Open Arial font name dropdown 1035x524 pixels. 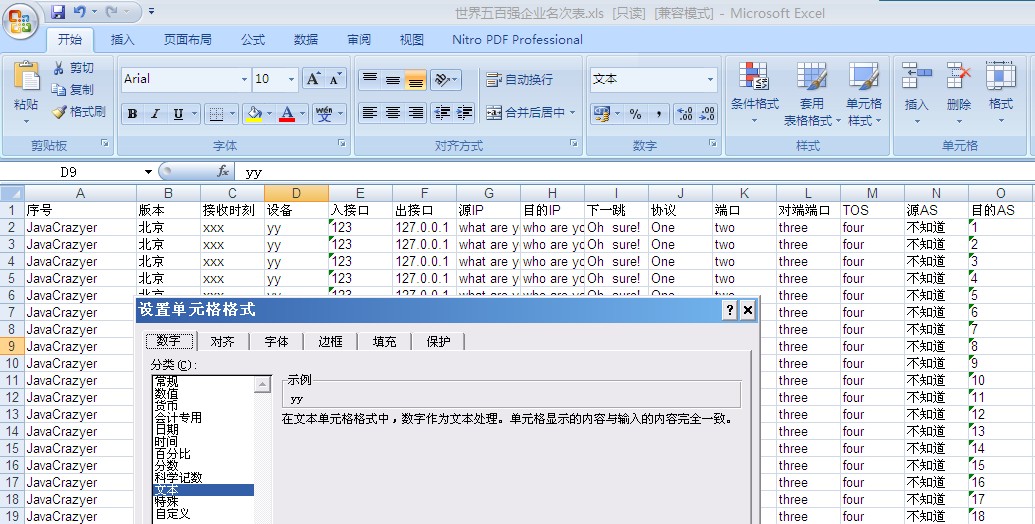click(244, 79)
